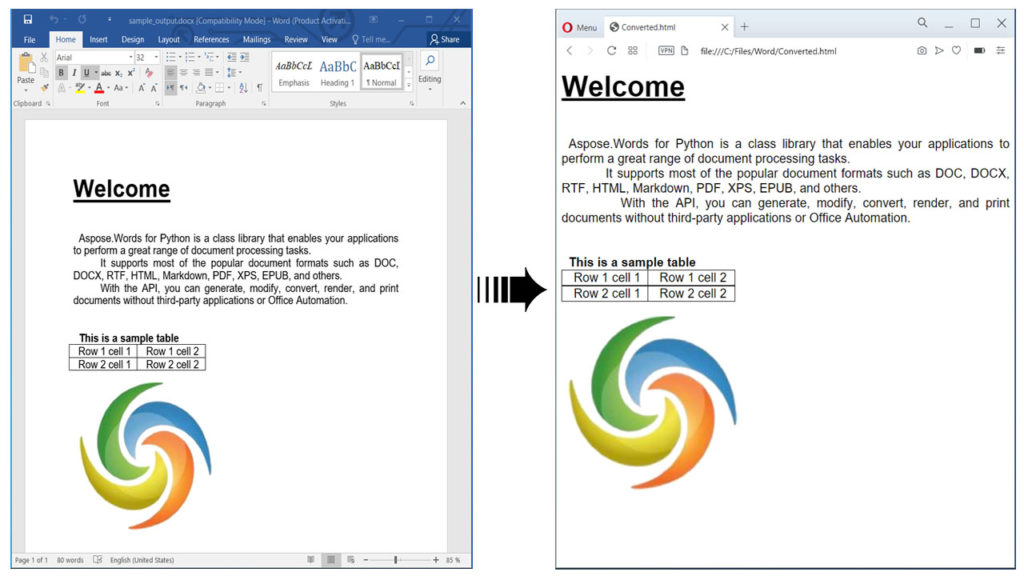Select the Sort icon in Paragraph group
Image resolution: width=1024 pixels, height=576 pixels.
(x=243, y=87)
